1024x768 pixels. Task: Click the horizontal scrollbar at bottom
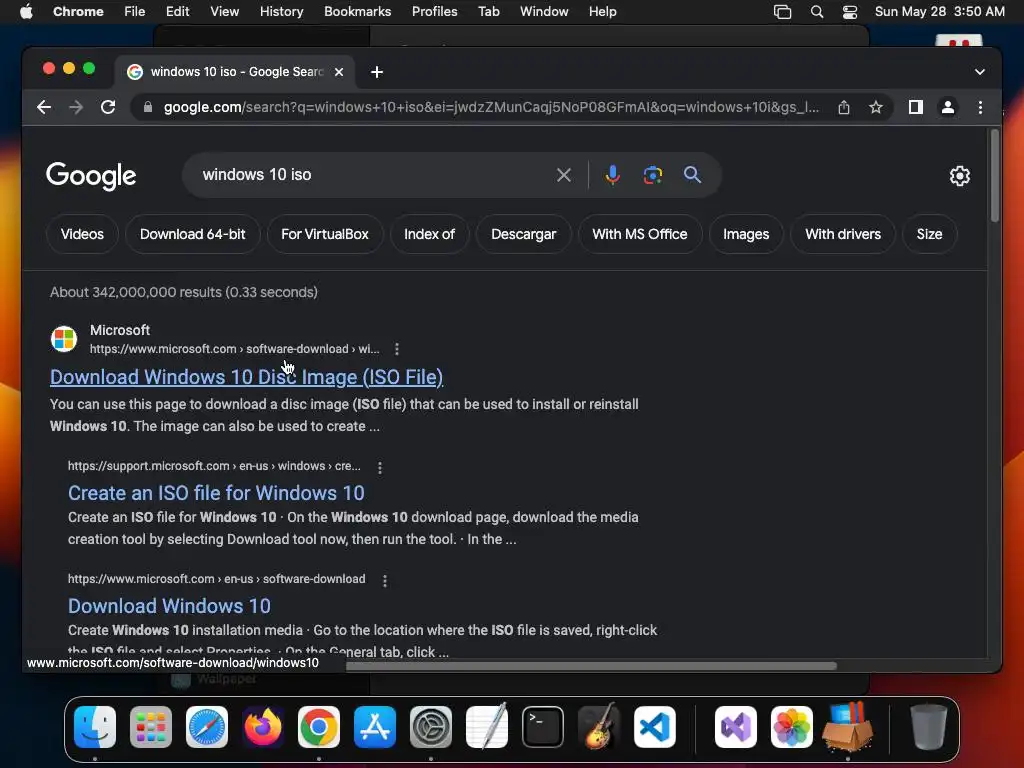point(591,666)
